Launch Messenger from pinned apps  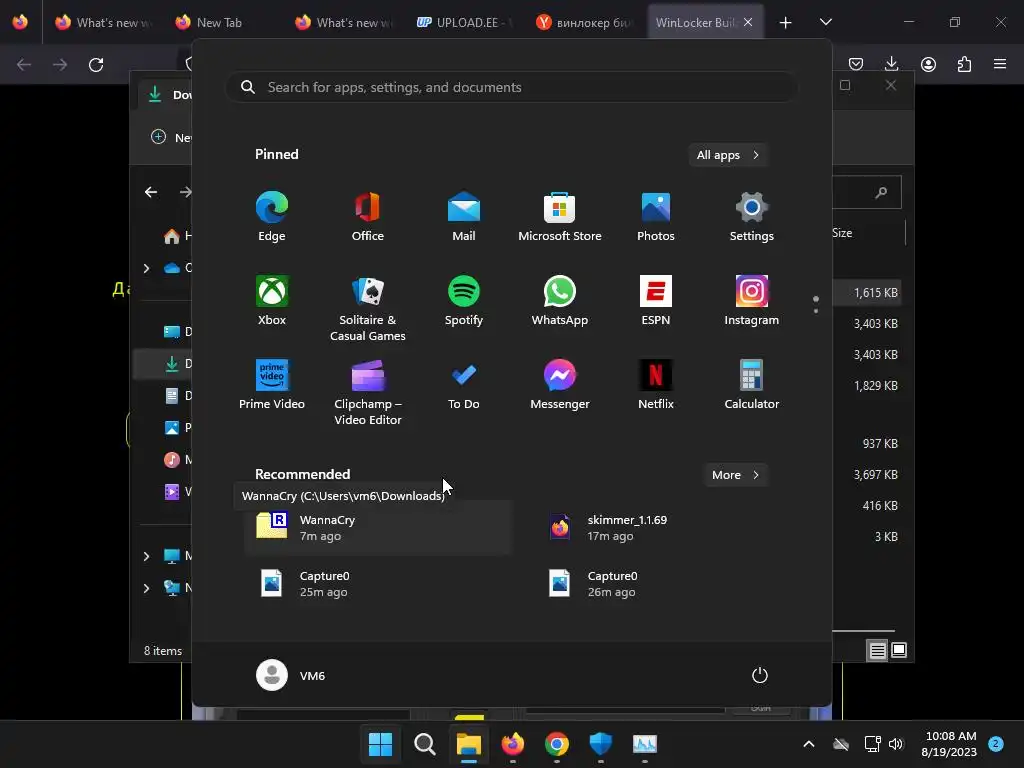[560, 385]
